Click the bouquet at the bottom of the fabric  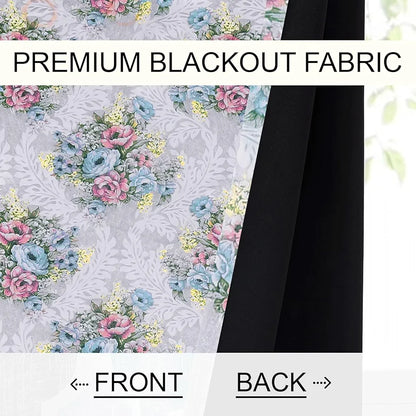point(110,320)
